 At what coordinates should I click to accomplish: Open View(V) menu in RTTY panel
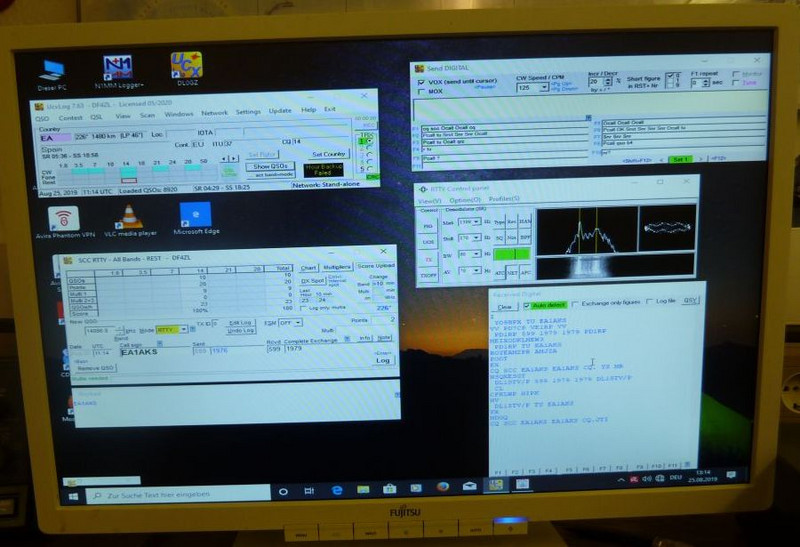[x=430, y=201]
